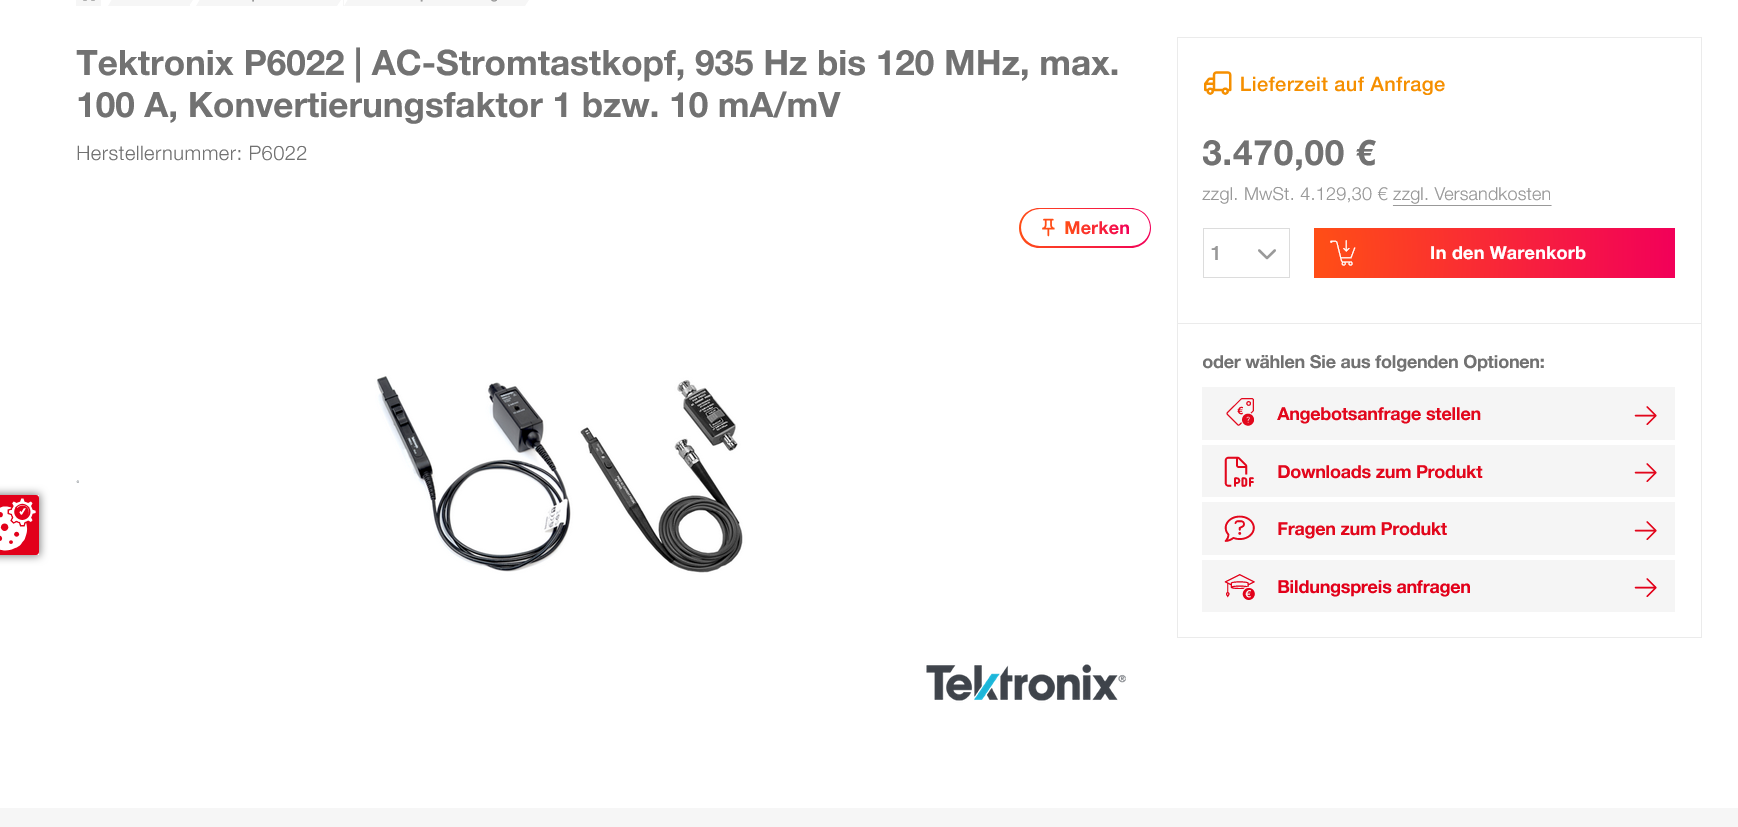Click arrow next to Angebotsanfrage stellen
The image size is (1738, 827).
[1645, 415]
